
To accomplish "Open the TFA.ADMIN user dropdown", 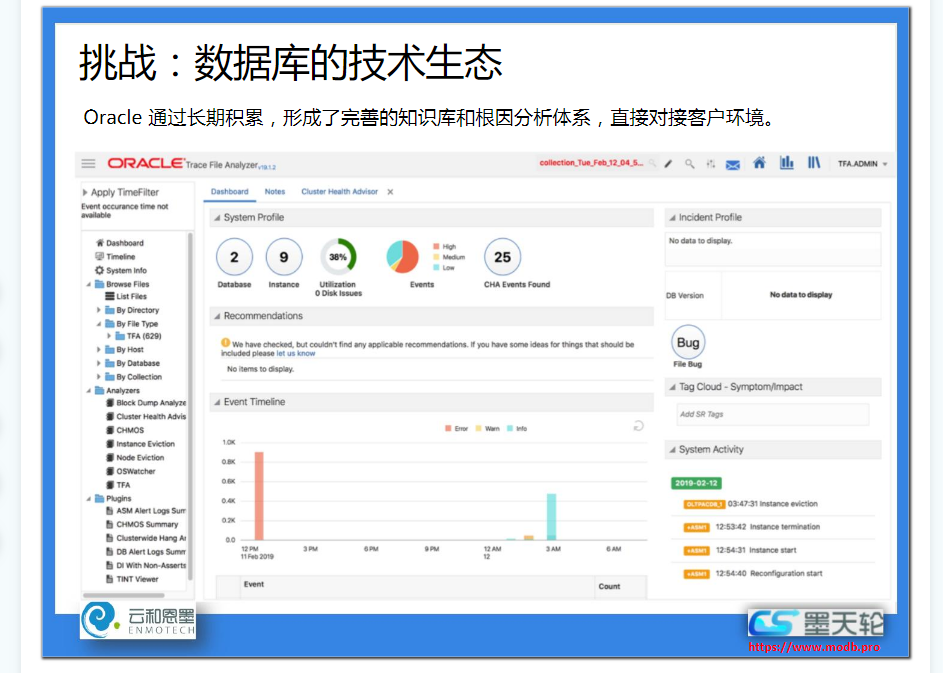I will (860, 163).
